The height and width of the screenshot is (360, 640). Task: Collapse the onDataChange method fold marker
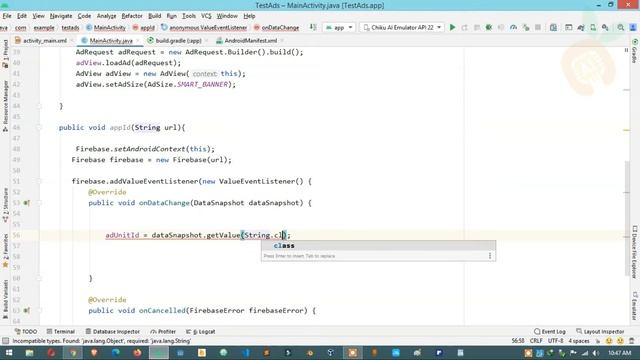pos(40,203)
